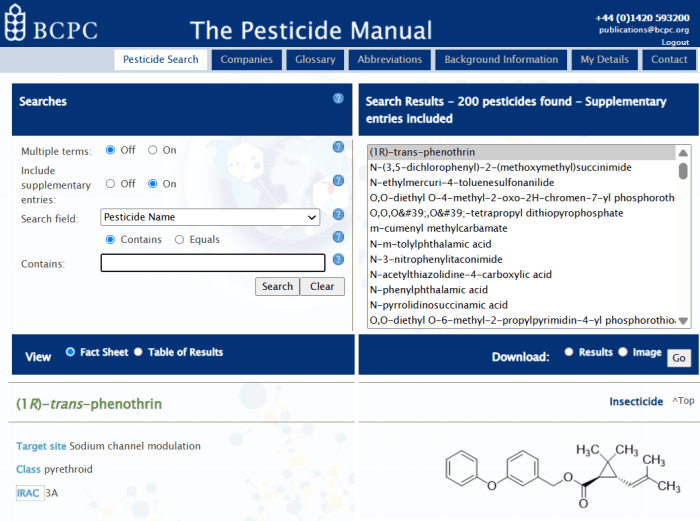The height and width of the screenshot is (521, 700).
Task: Set Multiple terms to Off
Action: pyautogui.click(x=110, y=150)
